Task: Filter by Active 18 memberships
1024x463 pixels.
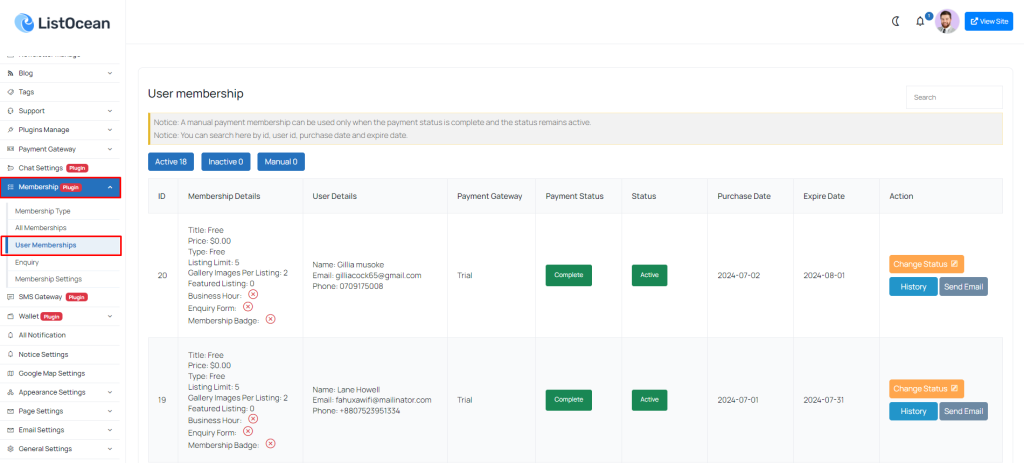Action: [171, 161]
